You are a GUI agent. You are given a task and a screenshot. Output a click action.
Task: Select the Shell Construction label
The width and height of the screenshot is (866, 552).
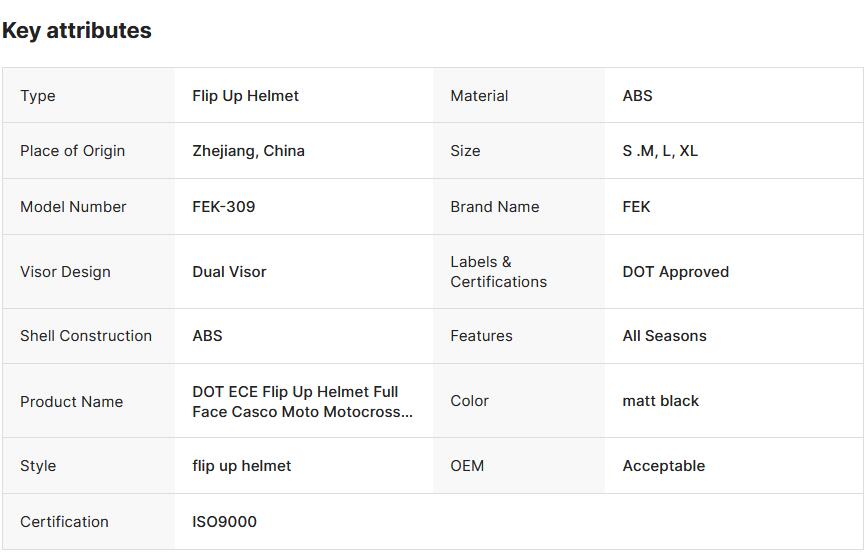86,336
